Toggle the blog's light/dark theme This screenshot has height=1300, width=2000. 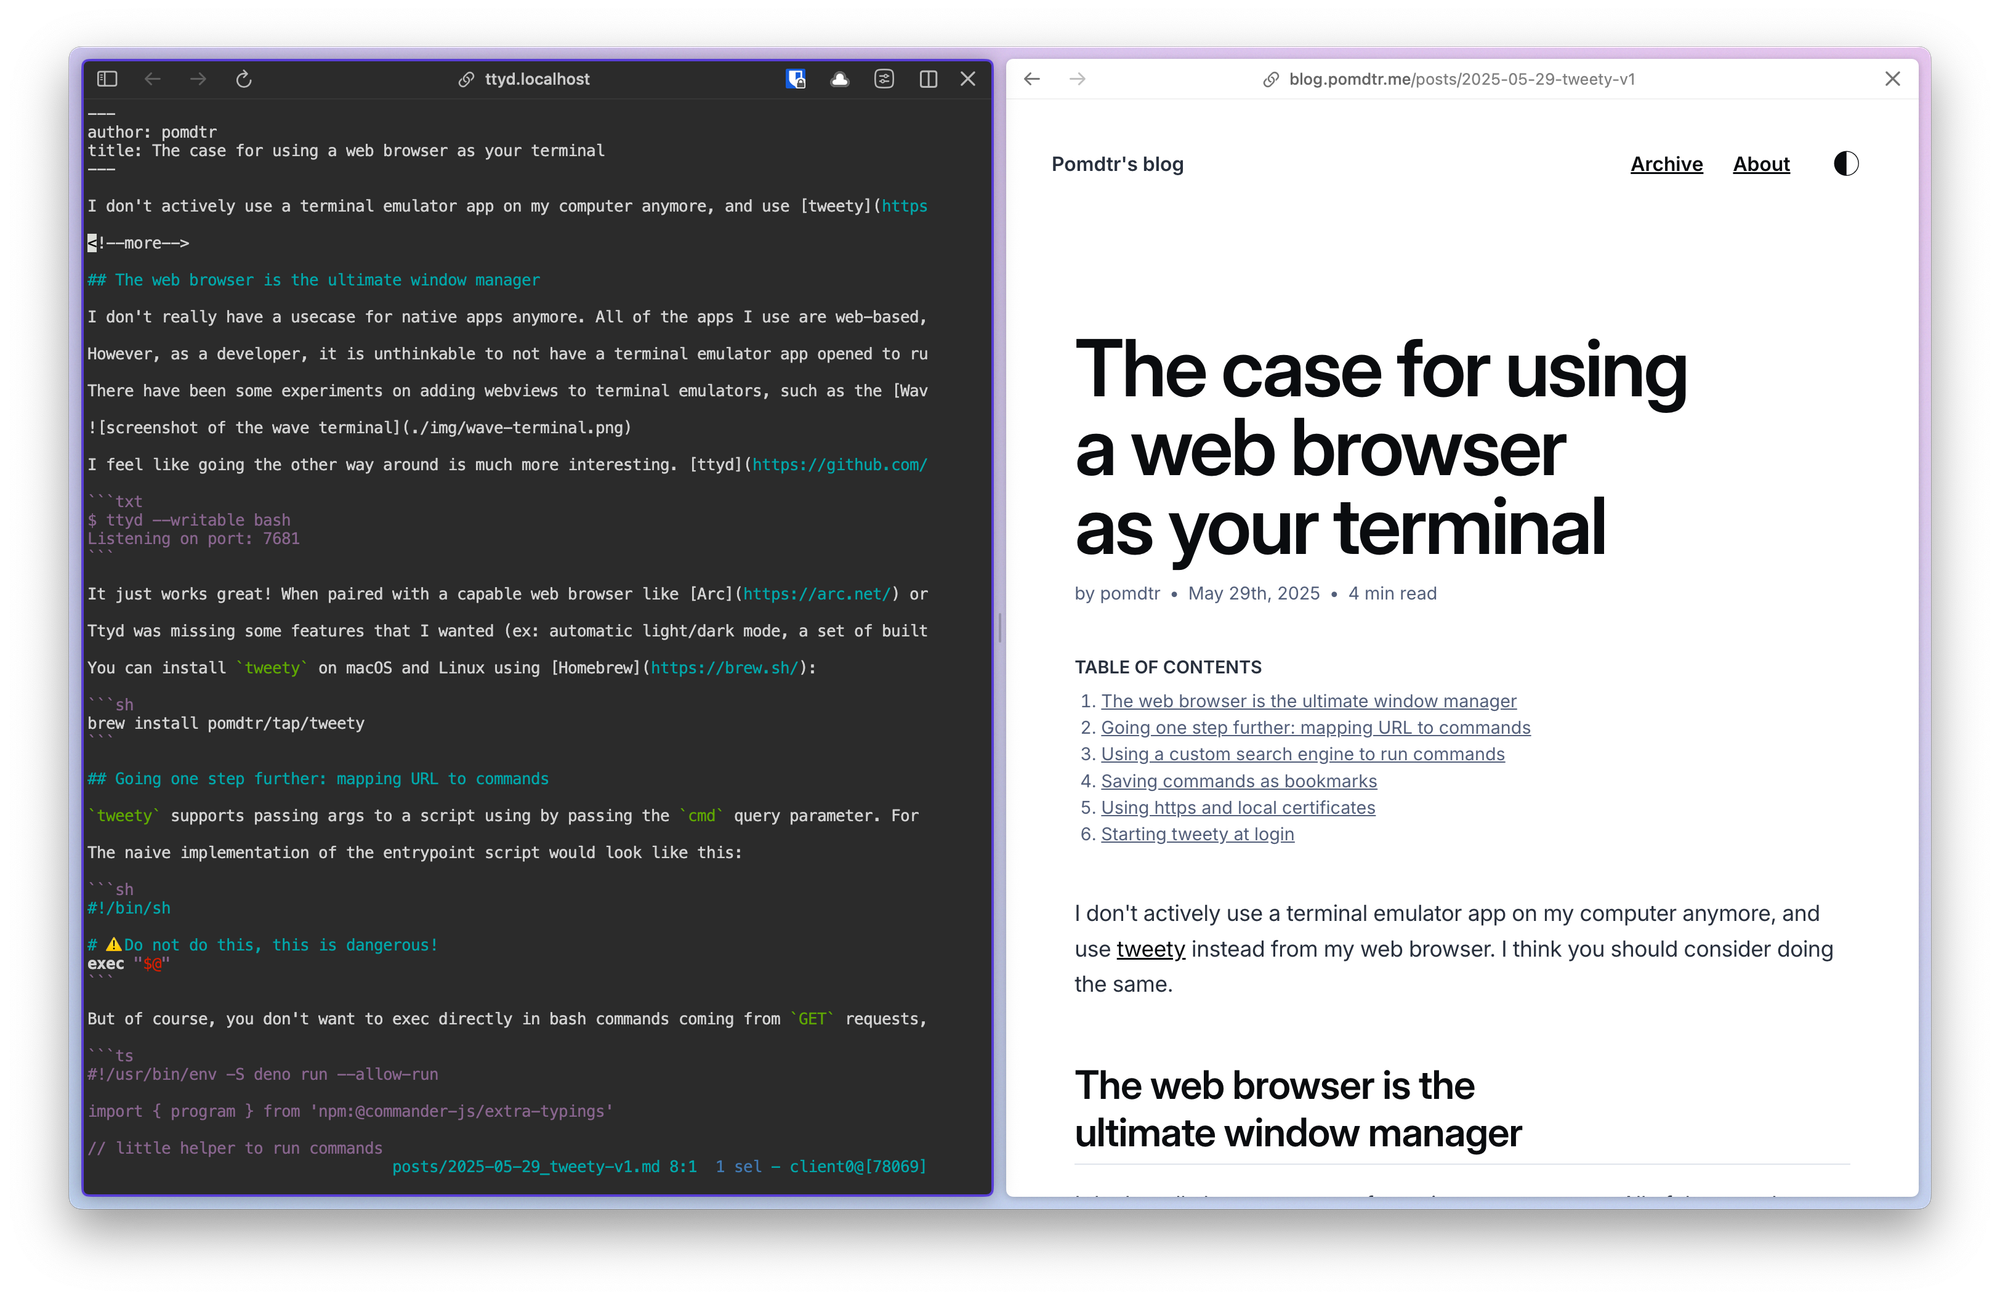tap(1846, 164)
